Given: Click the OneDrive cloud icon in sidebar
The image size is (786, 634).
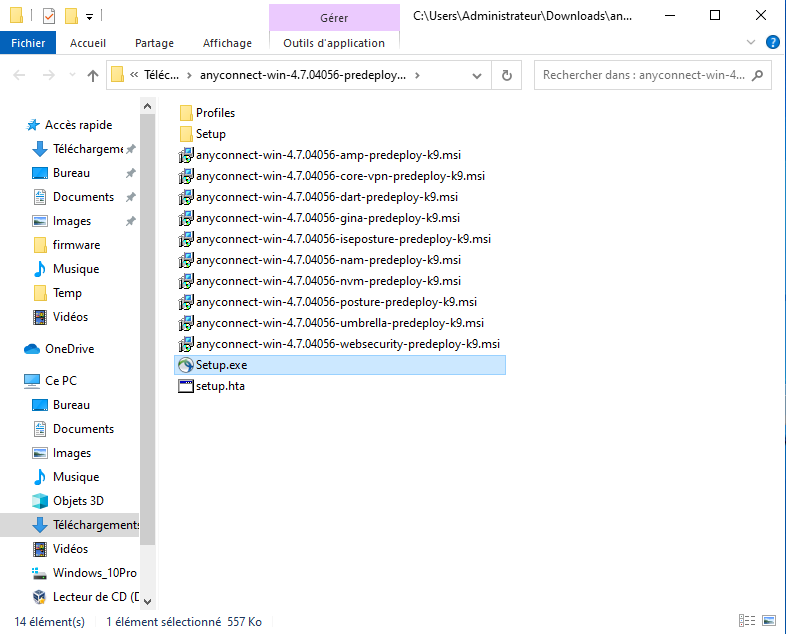Looking at the screenshot, I should click(x=32, y=349).
